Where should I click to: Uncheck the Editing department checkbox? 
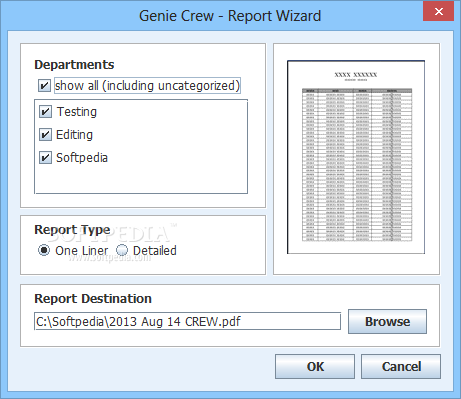(45, 135)
